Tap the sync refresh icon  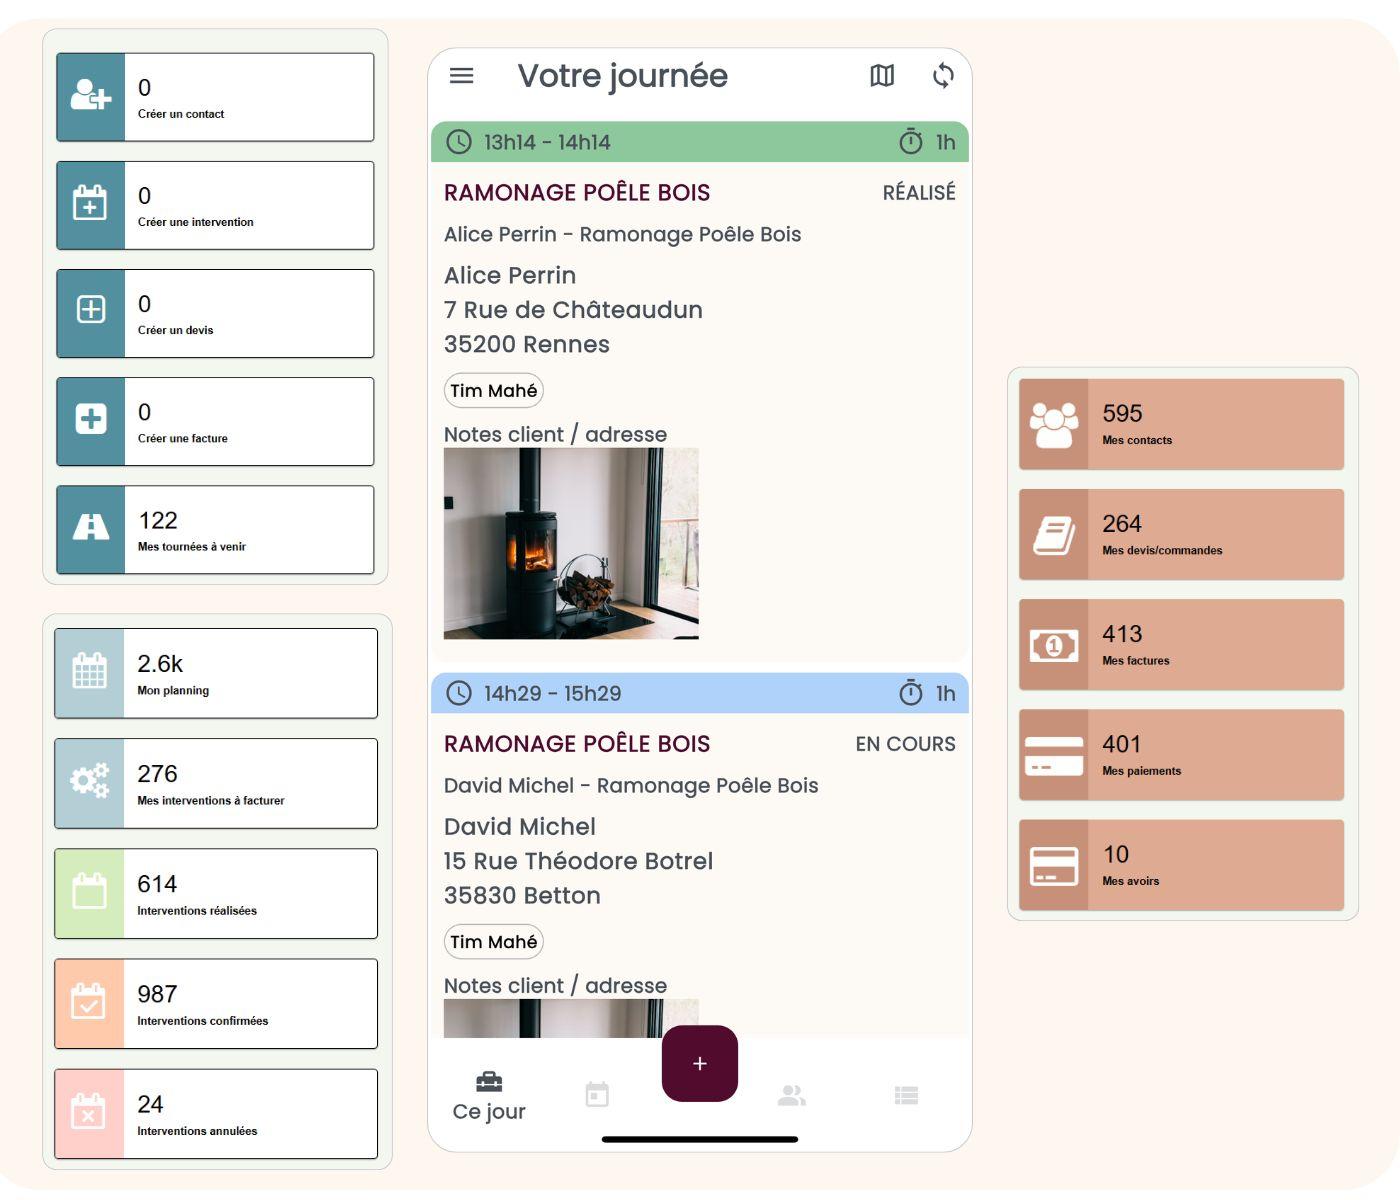pyautogui.click(x=943, y=76)
